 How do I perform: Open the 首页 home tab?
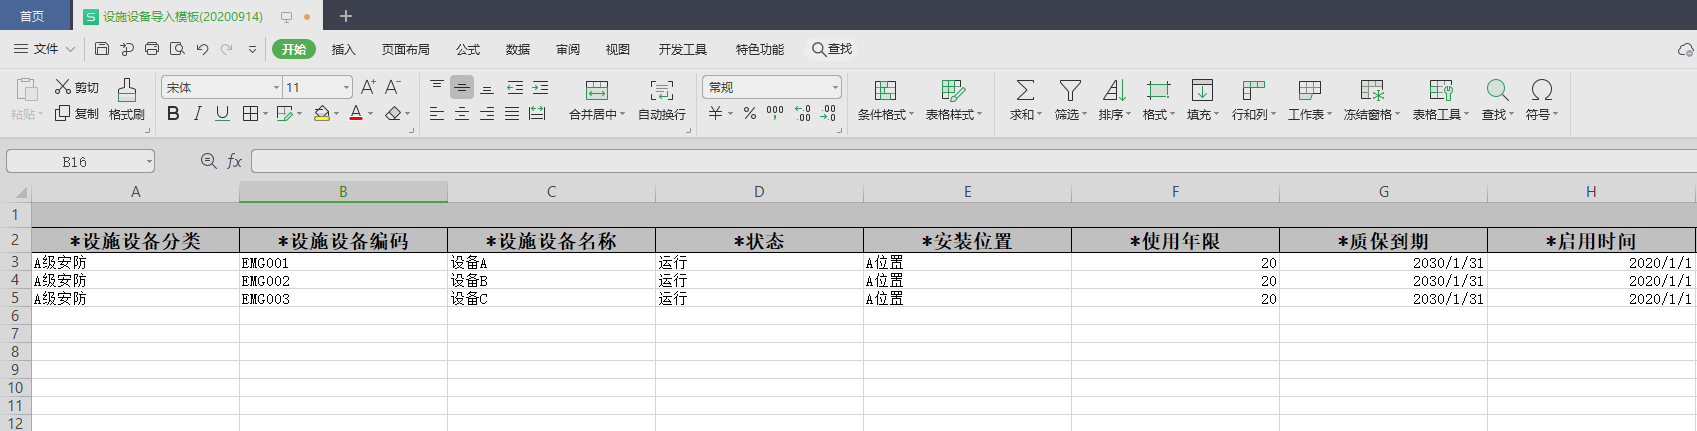(x=32, y=16)
